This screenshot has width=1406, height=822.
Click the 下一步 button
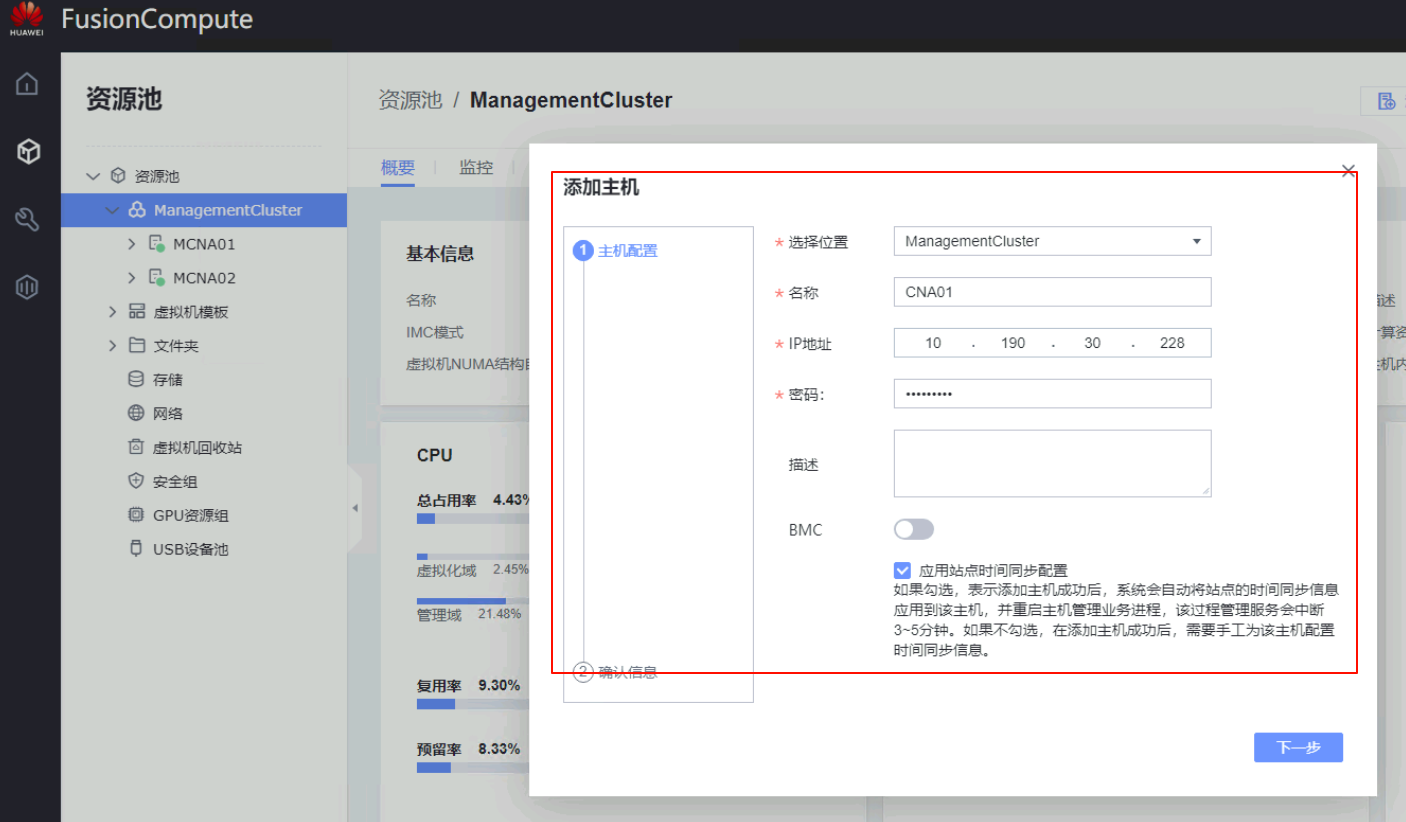coord(1298,748)
